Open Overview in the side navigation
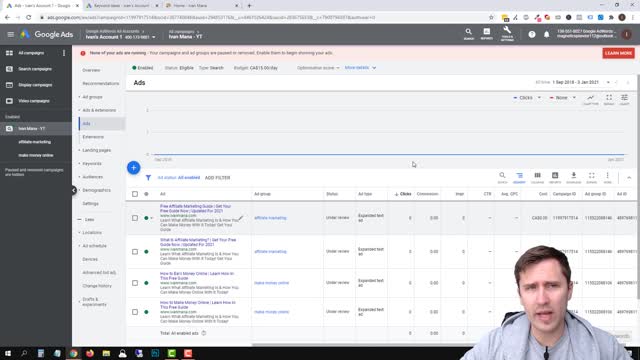Image resolution: width=640 pixels, height=360 pixels. click(91, 70)
